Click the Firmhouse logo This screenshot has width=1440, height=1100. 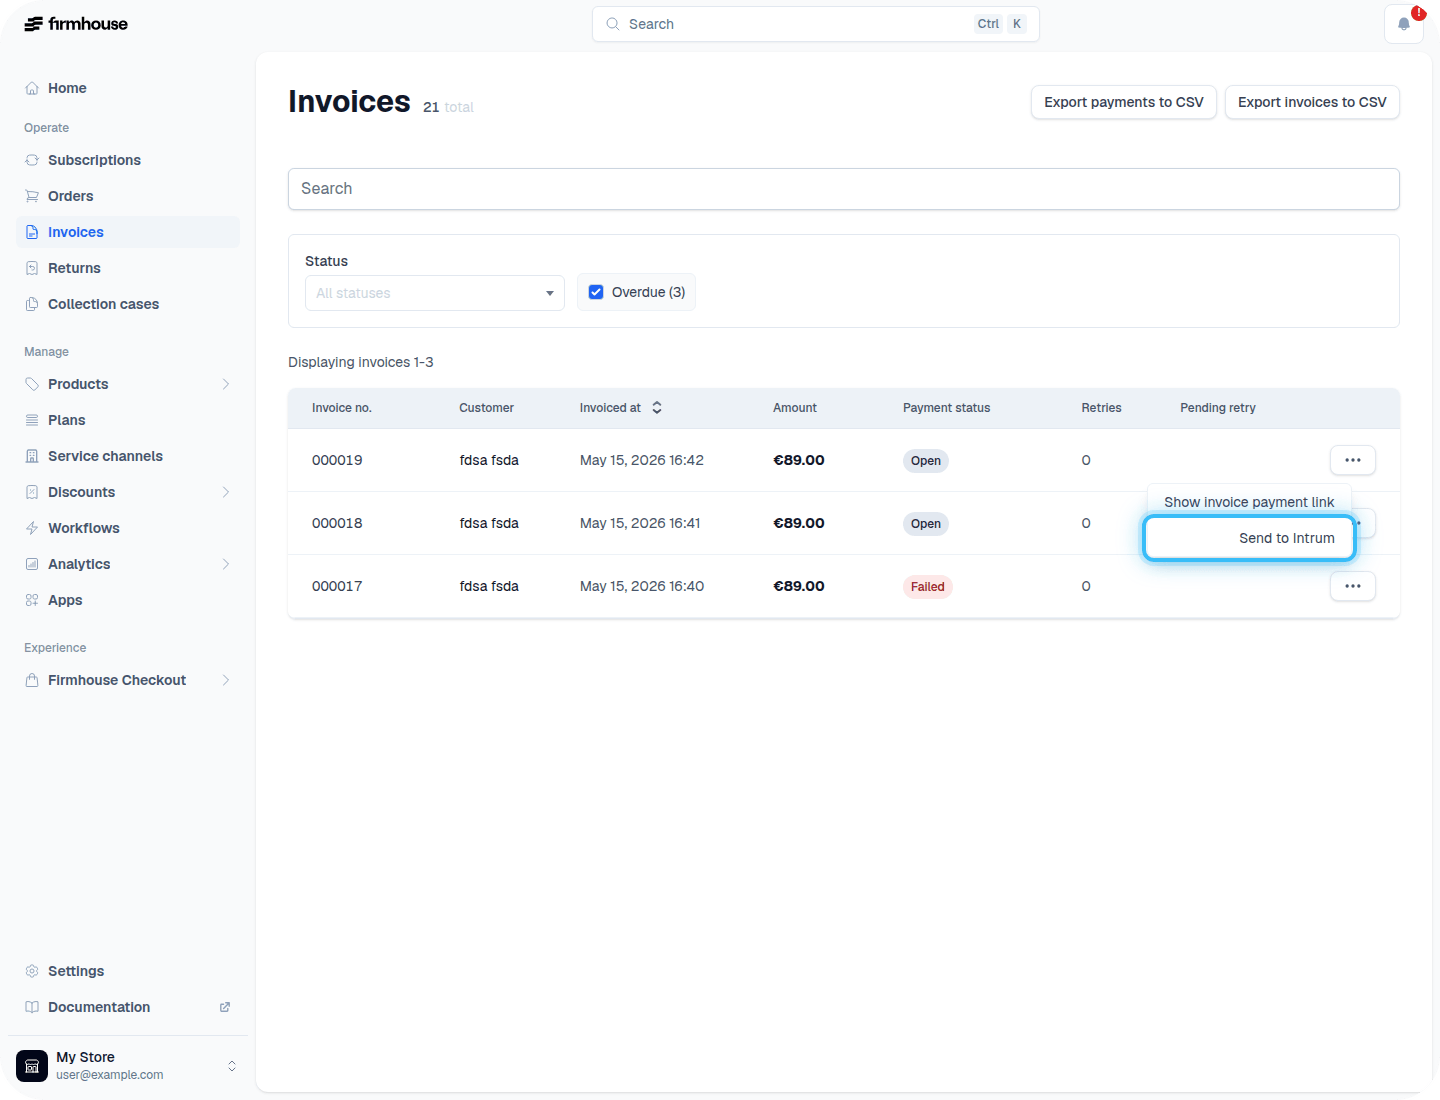(76, 24)
